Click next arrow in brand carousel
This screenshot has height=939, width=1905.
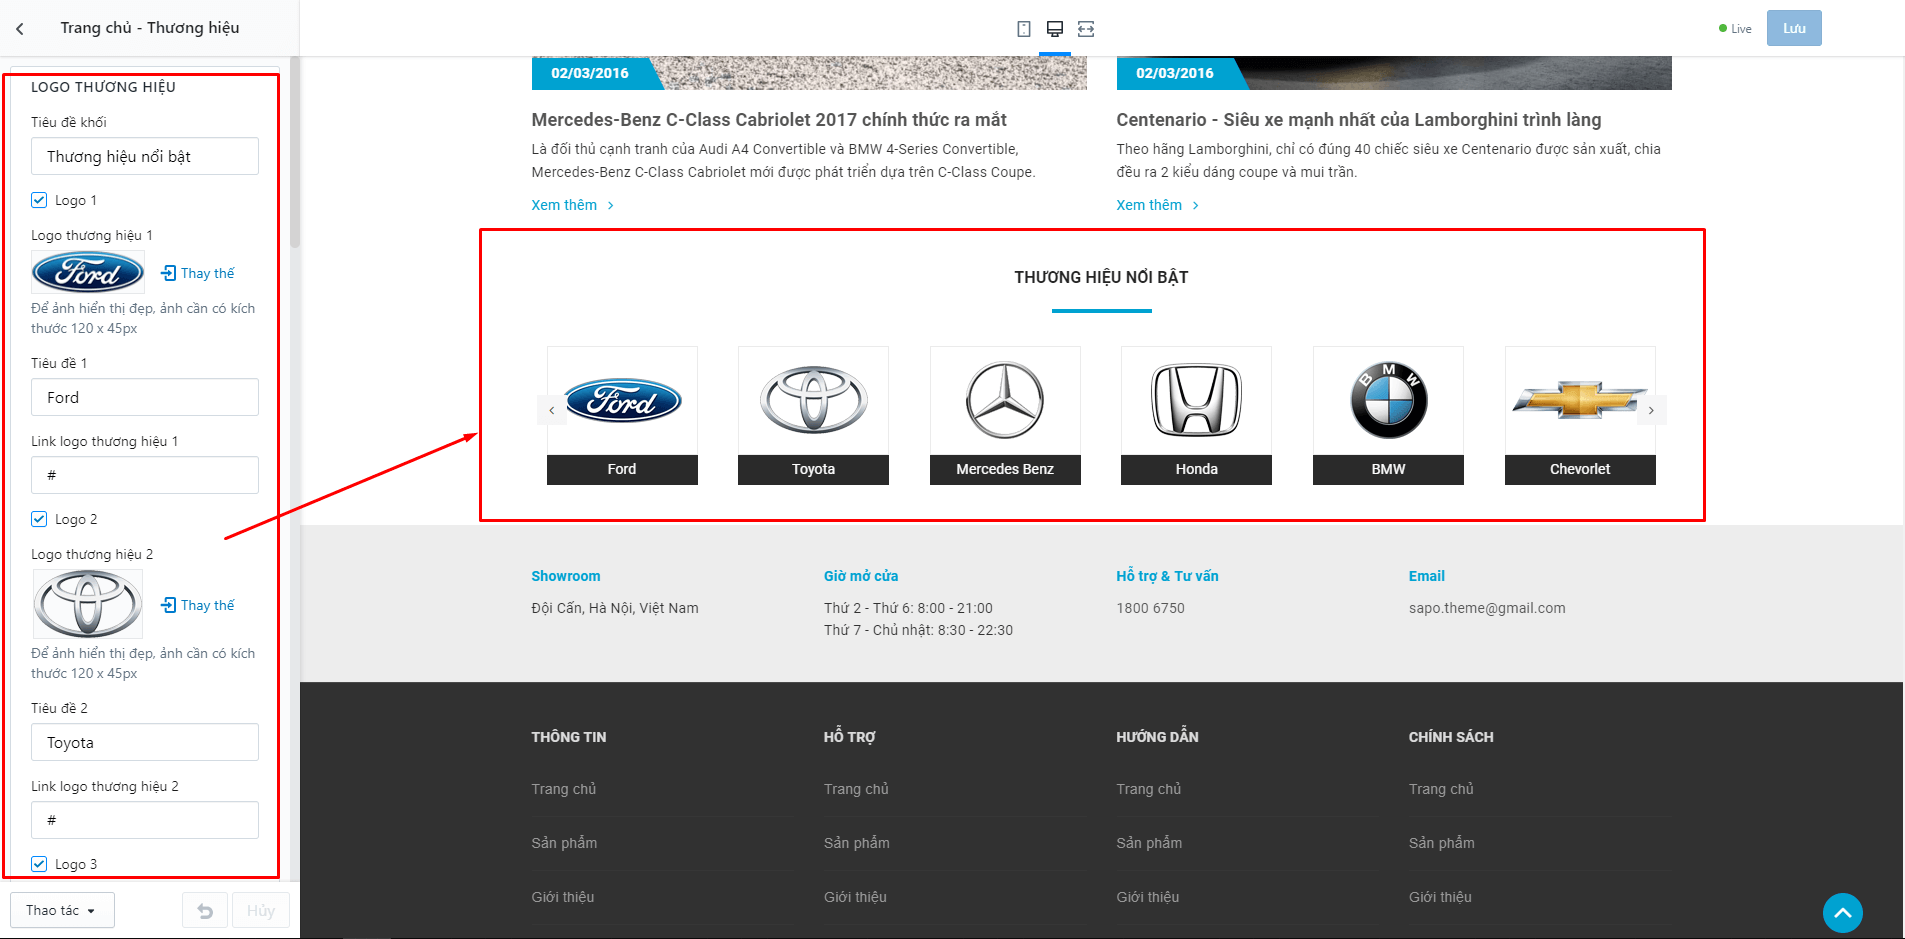(1651, 410)
